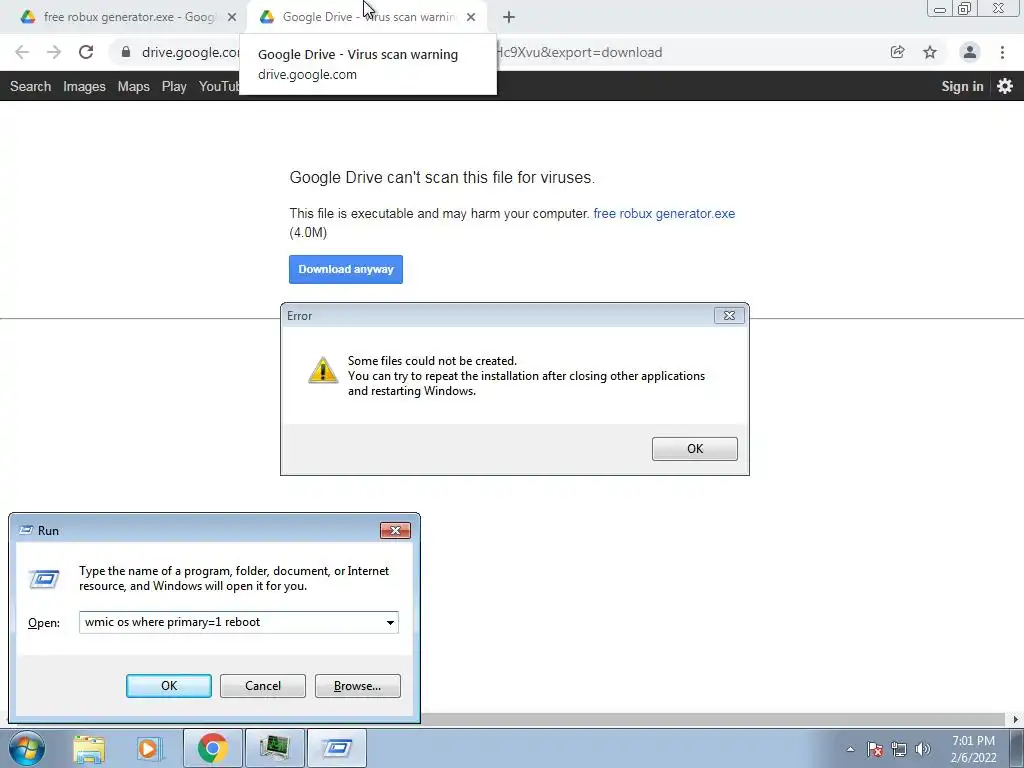This screenshot has width=1024, height=768.
Task: Open Maps in Google top bar
Action: tap(133, 86)
